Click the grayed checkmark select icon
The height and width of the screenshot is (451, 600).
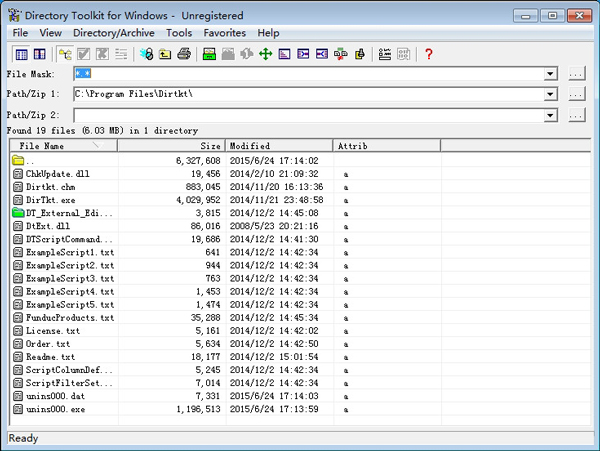tap(83, 54)
